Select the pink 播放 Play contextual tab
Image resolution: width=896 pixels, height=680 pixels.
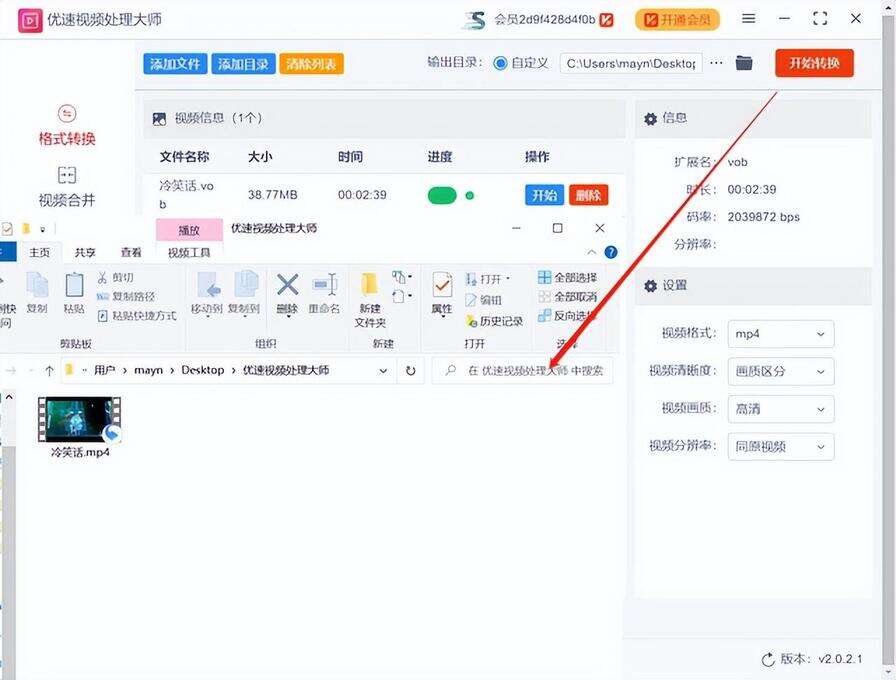(189, 230)
